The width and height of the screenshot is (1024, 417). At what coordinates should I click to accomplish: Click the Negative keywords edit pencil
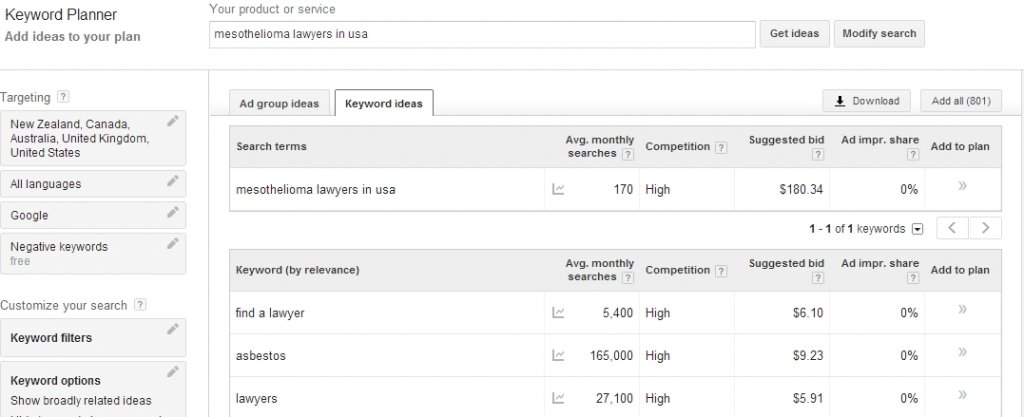click(x=173, y=243)
